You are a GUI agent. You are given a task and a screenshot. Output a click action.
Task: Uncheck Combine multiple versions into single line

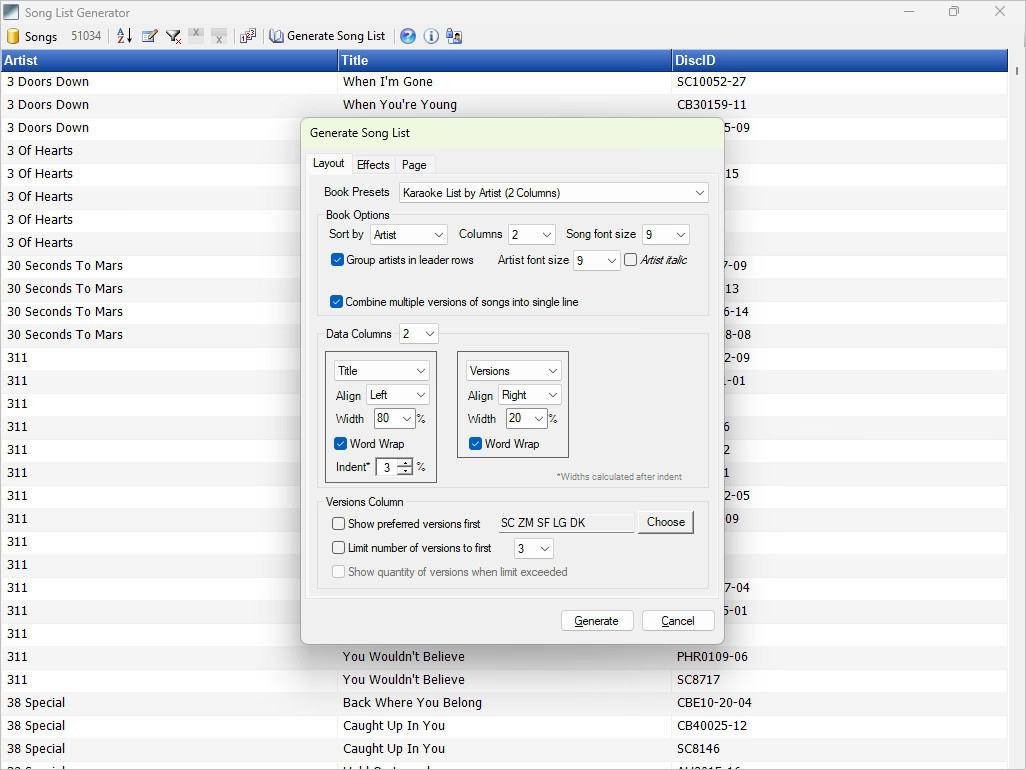[336, 302]
